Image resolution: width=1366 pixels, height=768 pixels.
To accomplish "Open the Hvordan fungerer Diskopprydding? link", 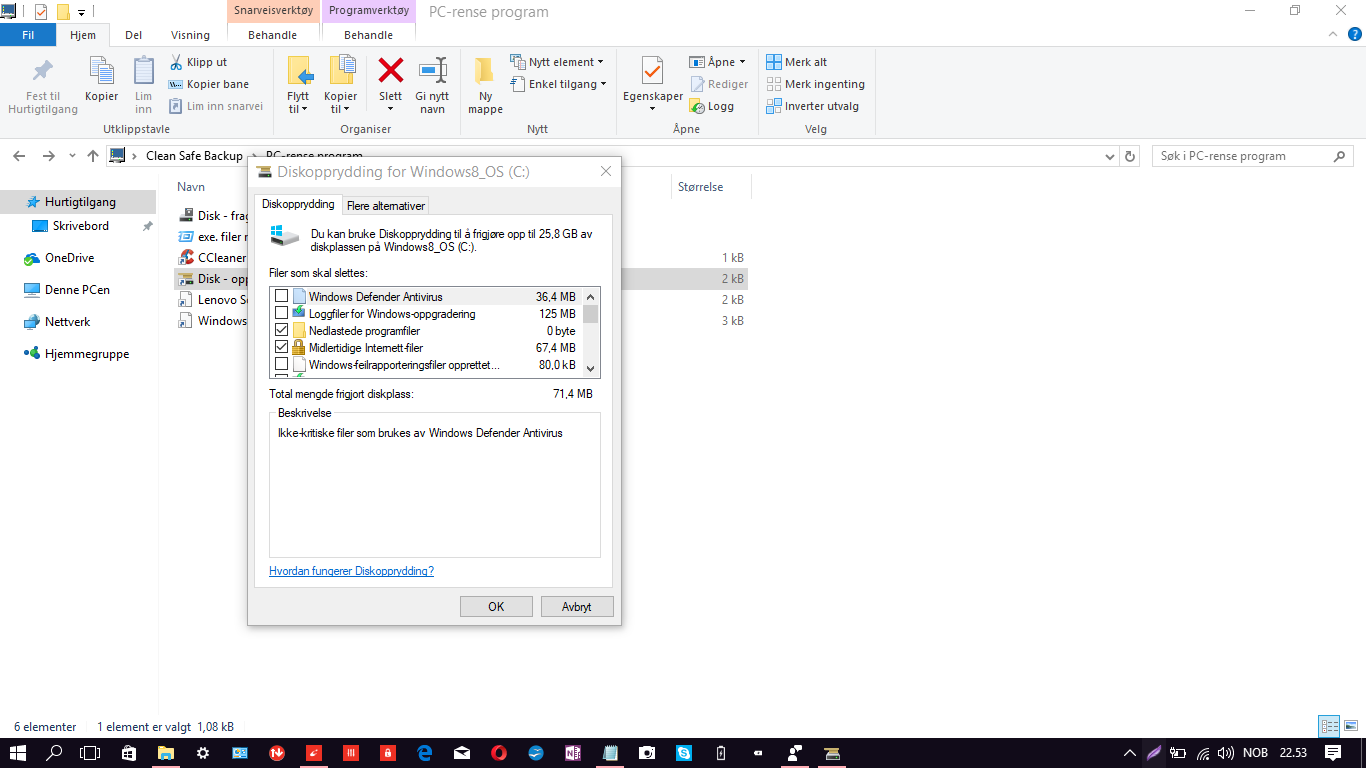I will [351, 571].
